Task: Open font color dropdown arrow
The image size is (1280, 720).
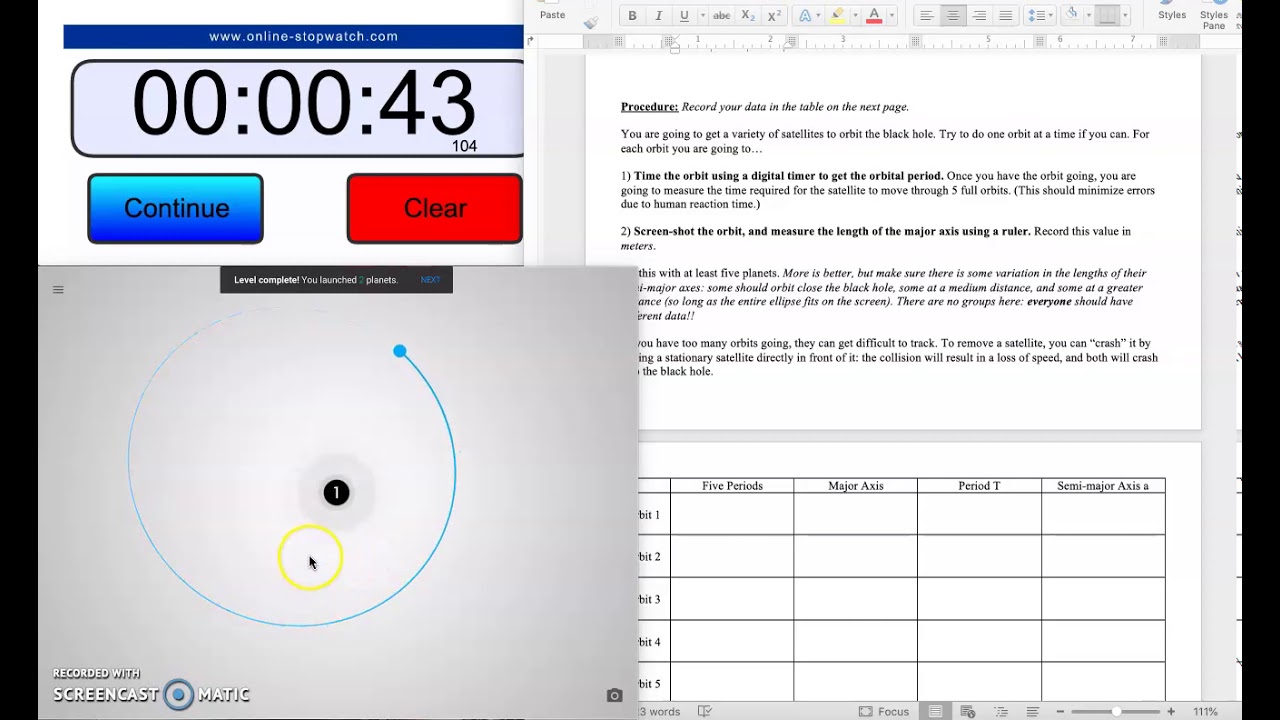Action: (x=892, y=16)
